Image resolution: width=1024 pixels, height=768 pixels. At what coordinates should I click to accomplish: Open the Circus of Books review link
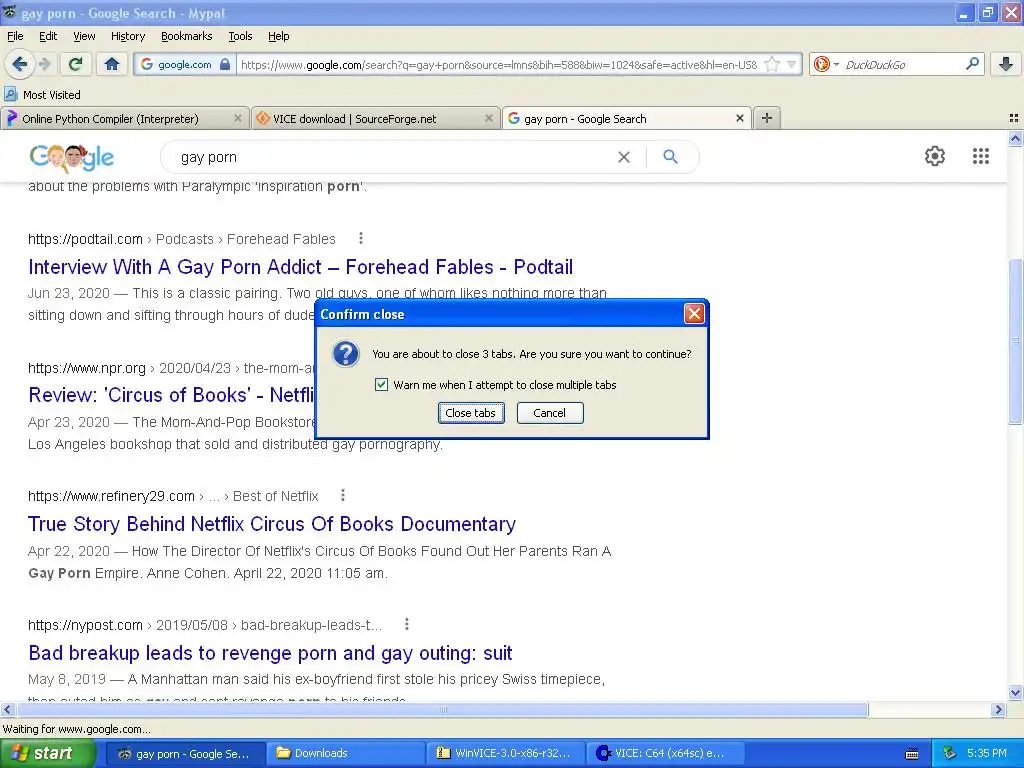pyautogui.click(x=171, y=395)
